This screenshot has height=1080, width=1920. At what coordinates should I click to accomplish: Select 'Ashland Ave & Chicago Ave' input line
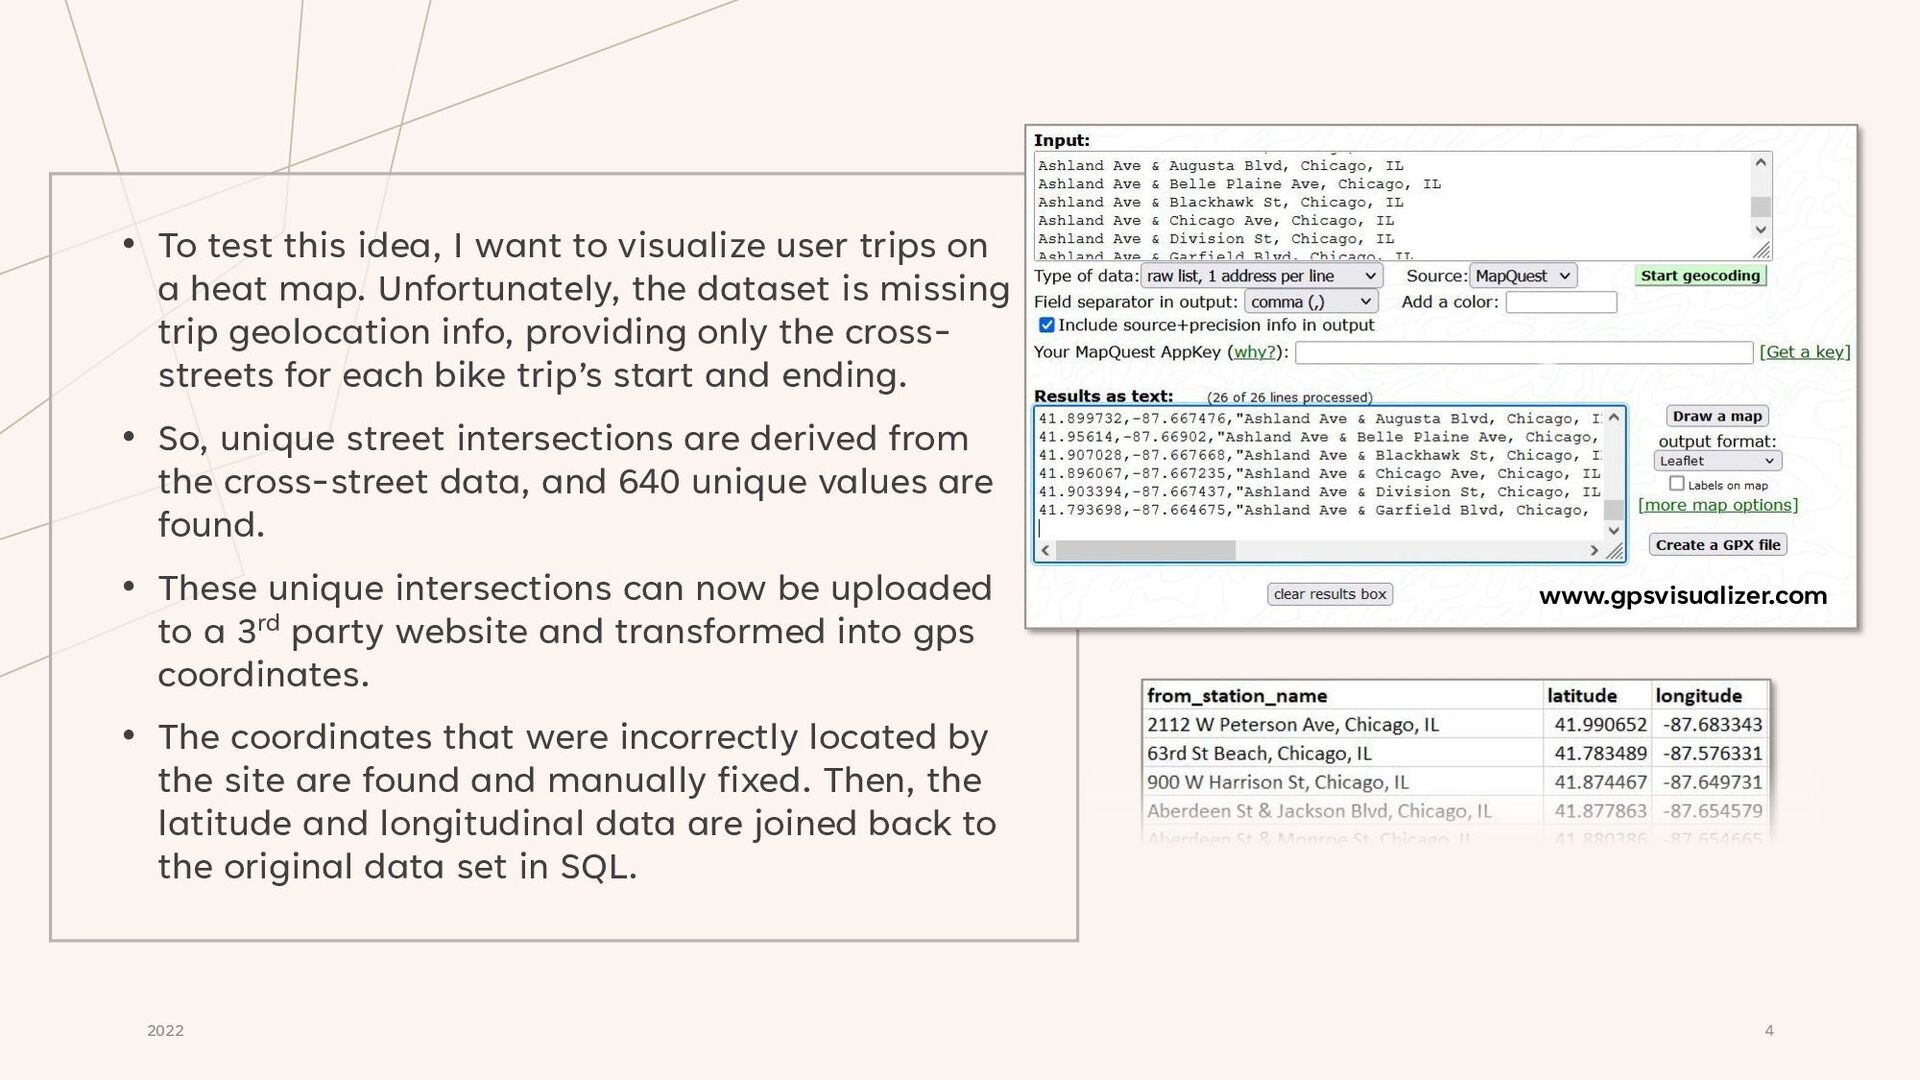[x=1215, y=221]
